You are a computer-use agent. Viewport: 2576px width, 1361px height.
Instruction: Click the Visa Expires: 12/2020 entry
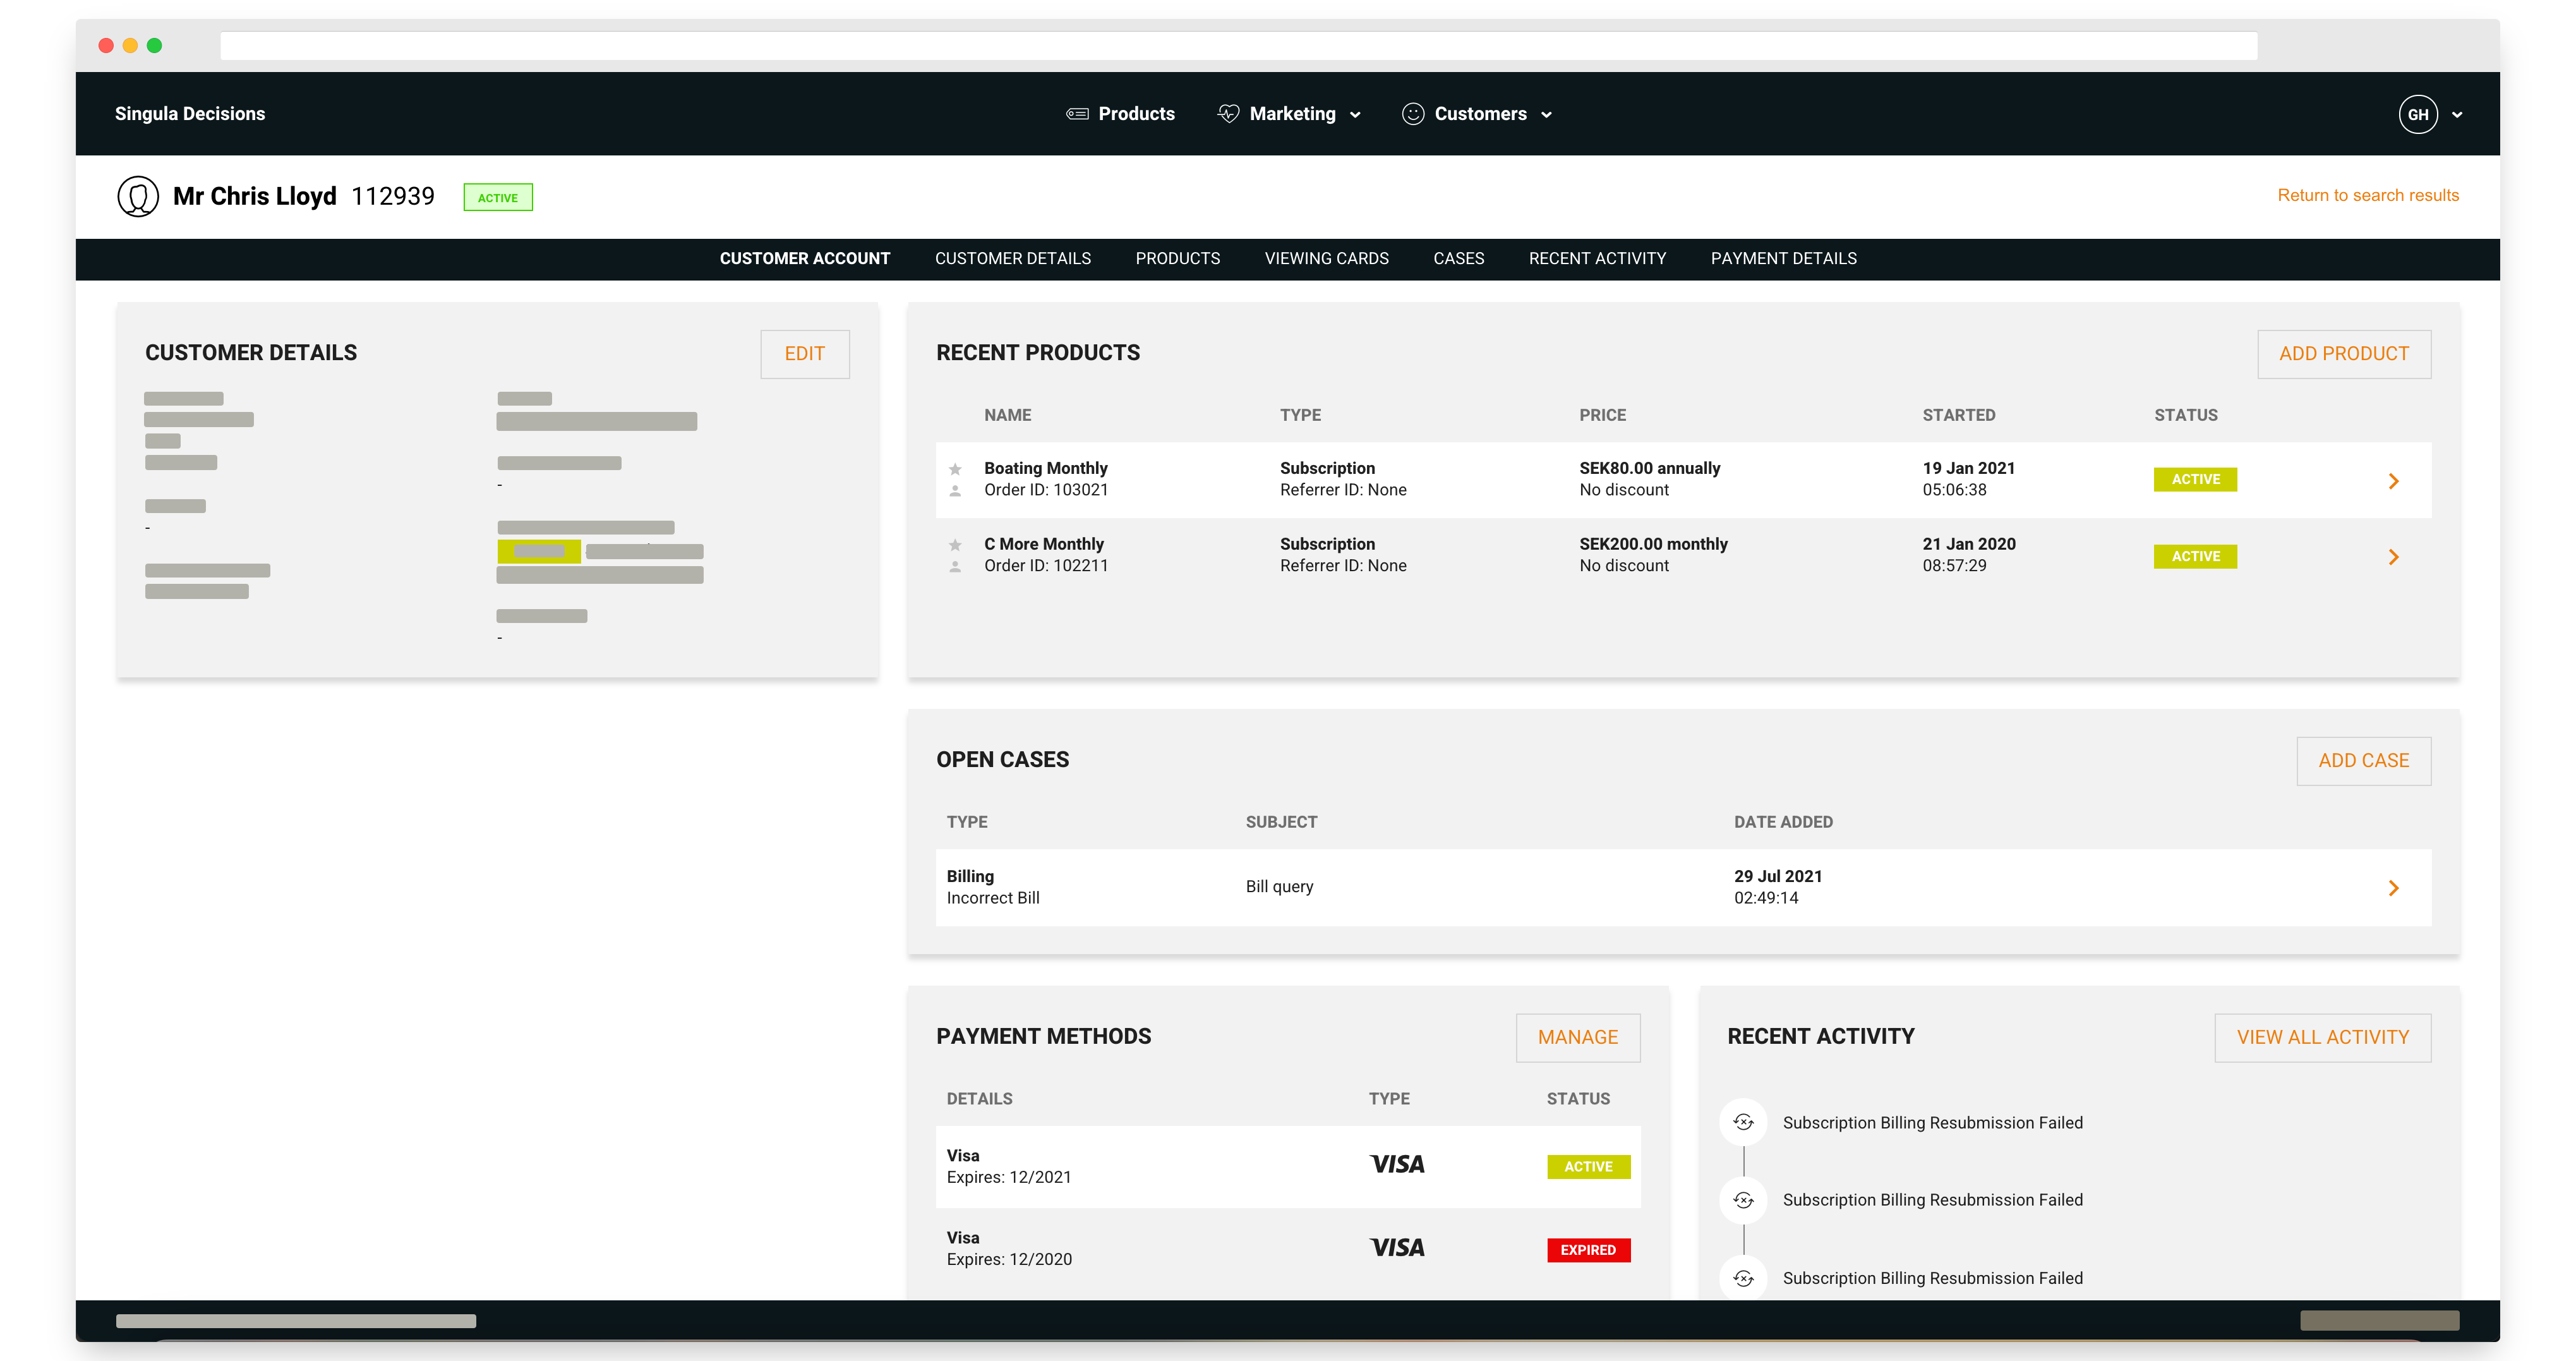point(1008,1248)
